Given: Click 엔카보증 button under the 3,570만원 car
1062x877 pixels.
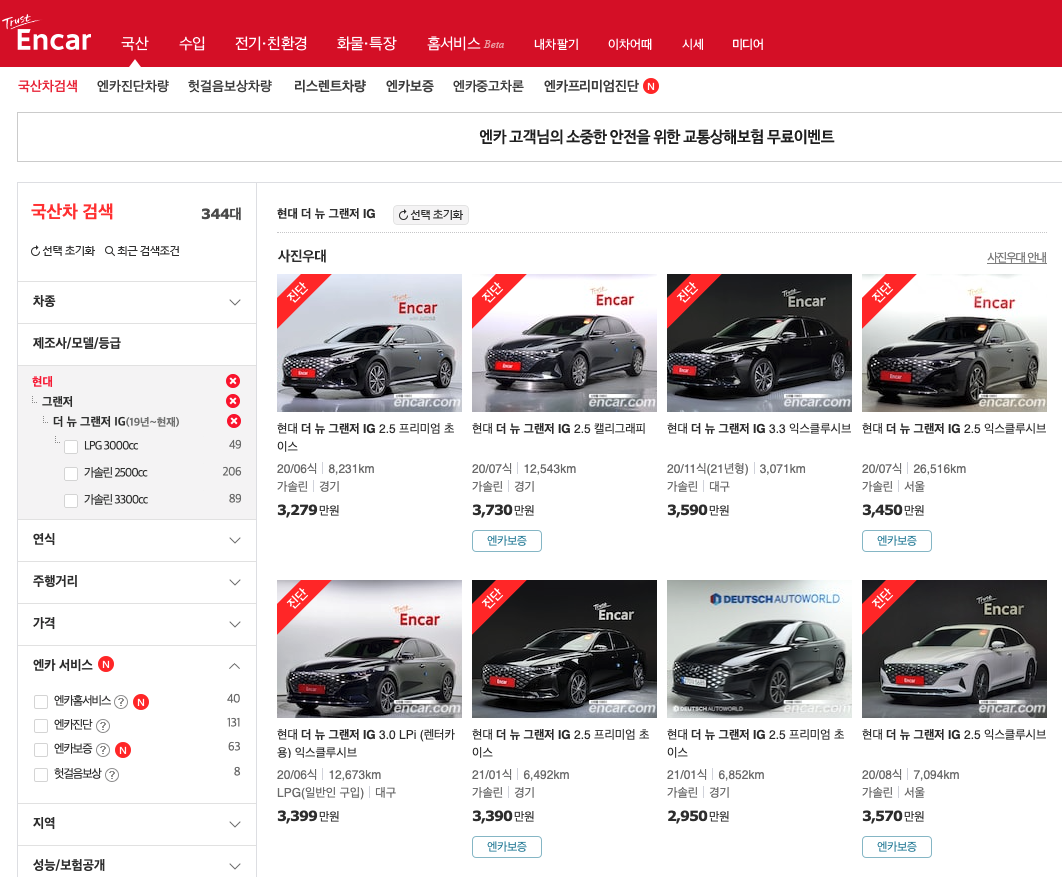Looking at the screenshot, I should [897, 847].
